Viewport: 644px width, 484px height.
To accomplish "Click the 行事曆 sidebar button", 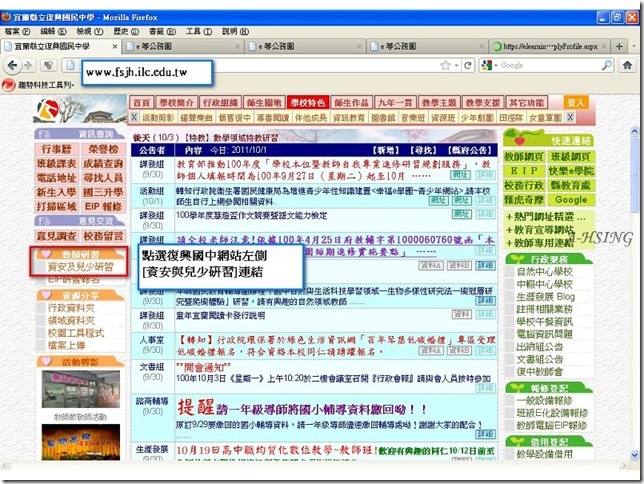I will pyautogui.click(x=56, y=149).
